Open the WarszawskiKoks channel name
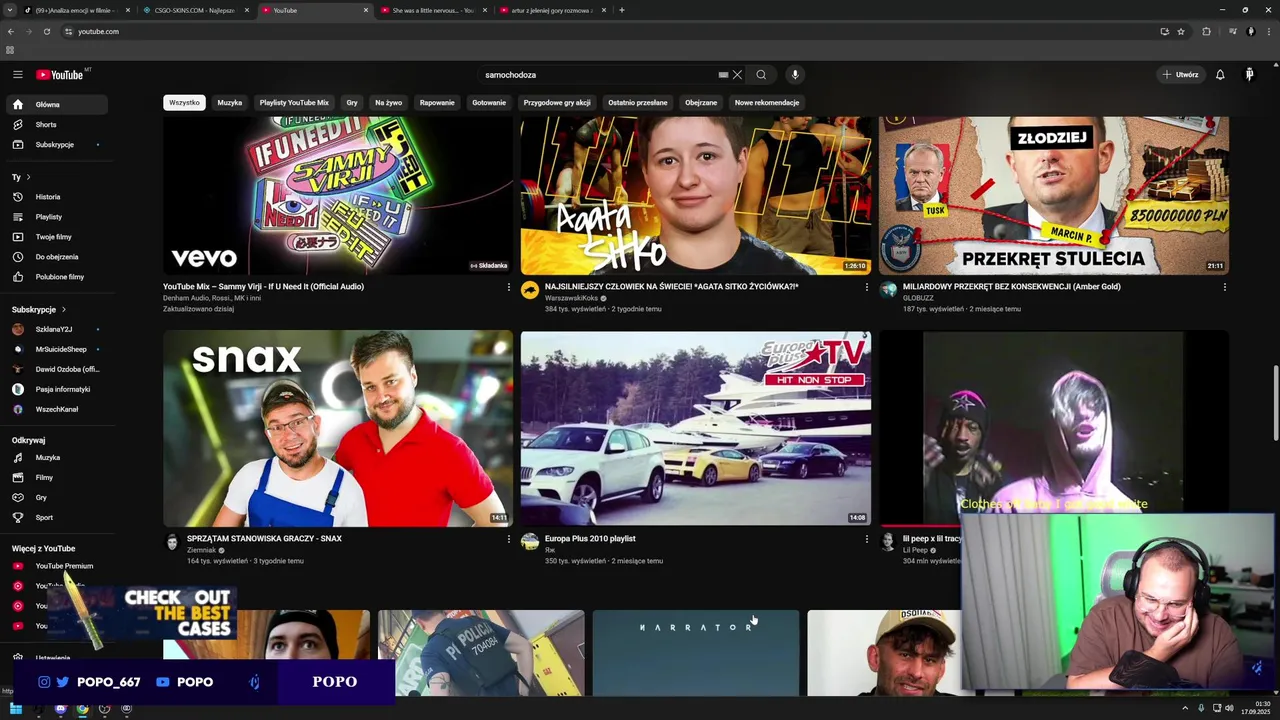 [571, 298]
